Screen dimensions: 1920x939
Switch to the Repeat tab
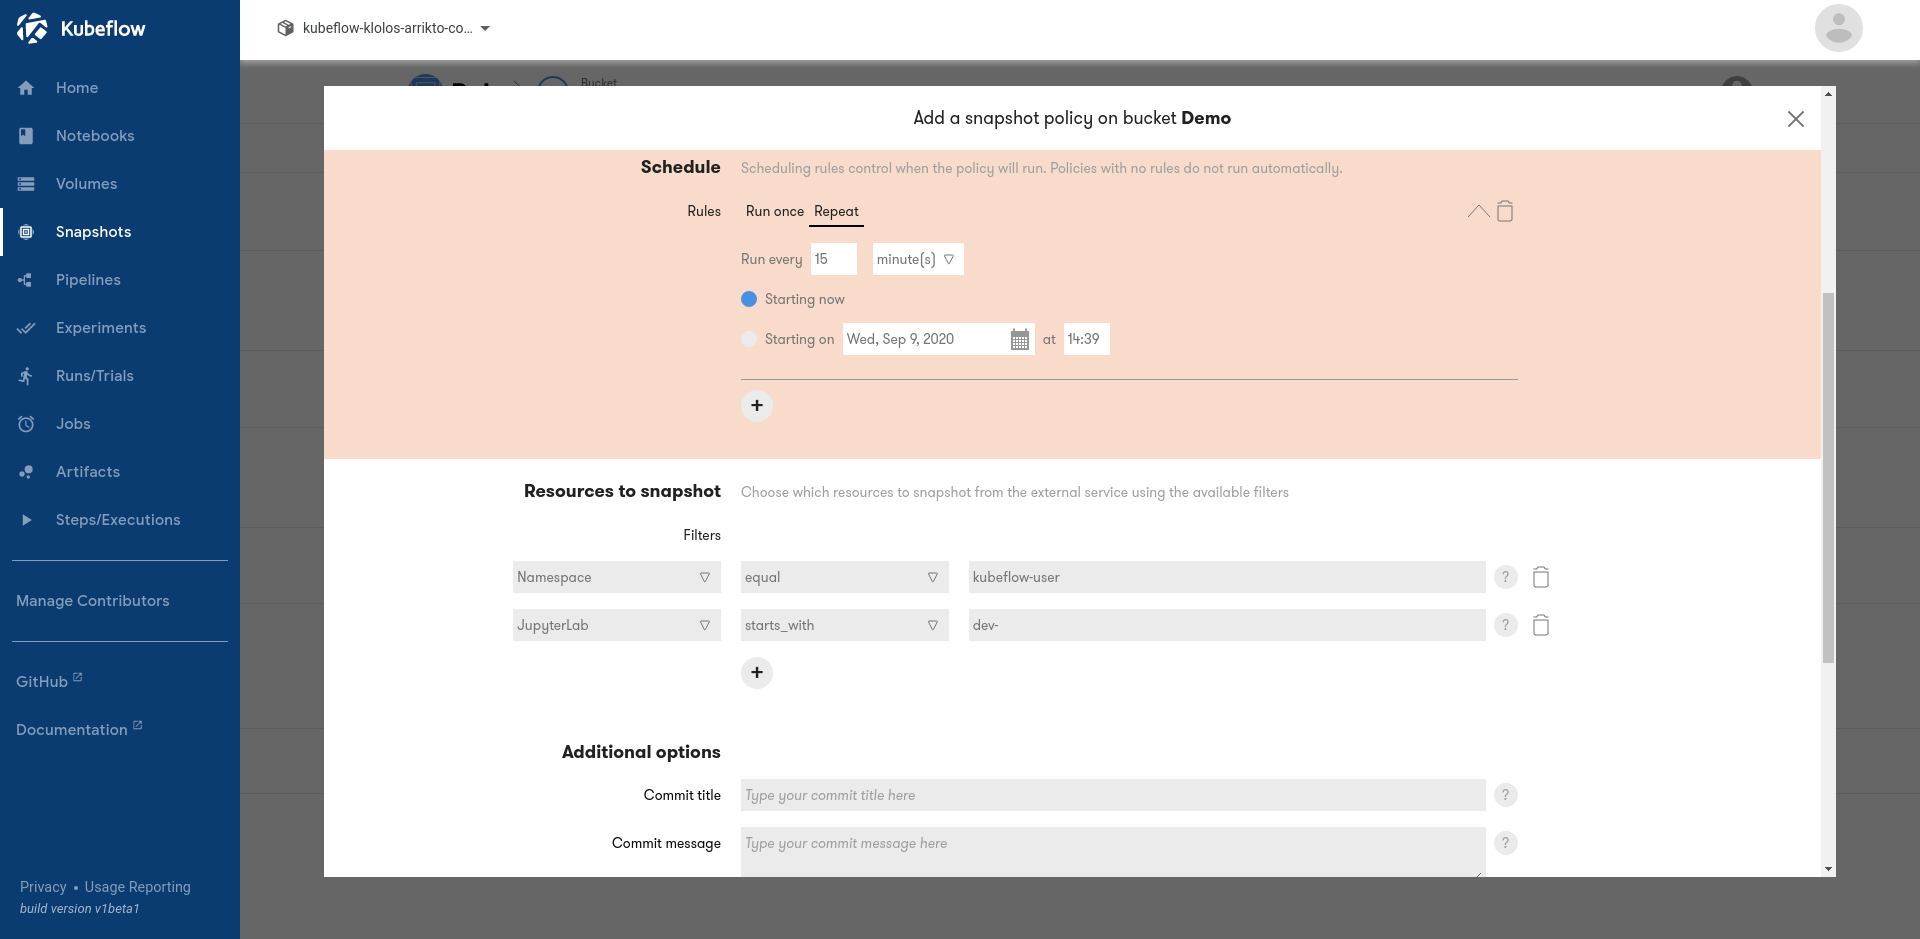click(836, 211)
